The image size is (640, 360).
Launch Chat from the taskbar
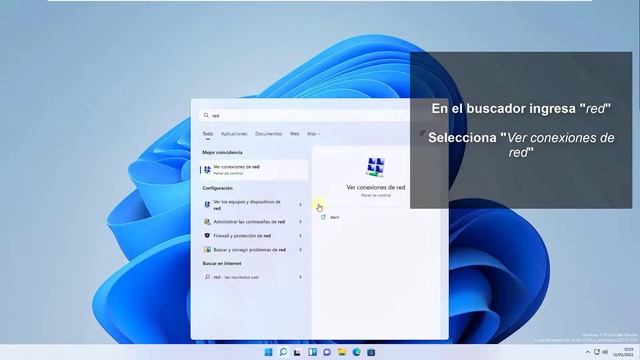(327, 352)
